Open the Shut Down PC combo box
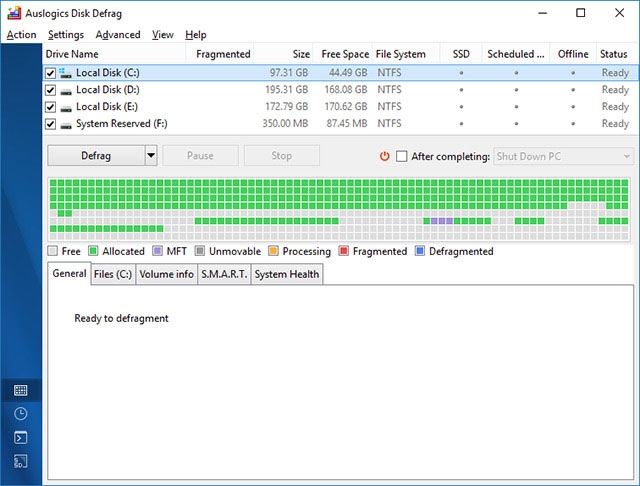The image size is (640, 486). pyautogui.click(x=563, y=156)
